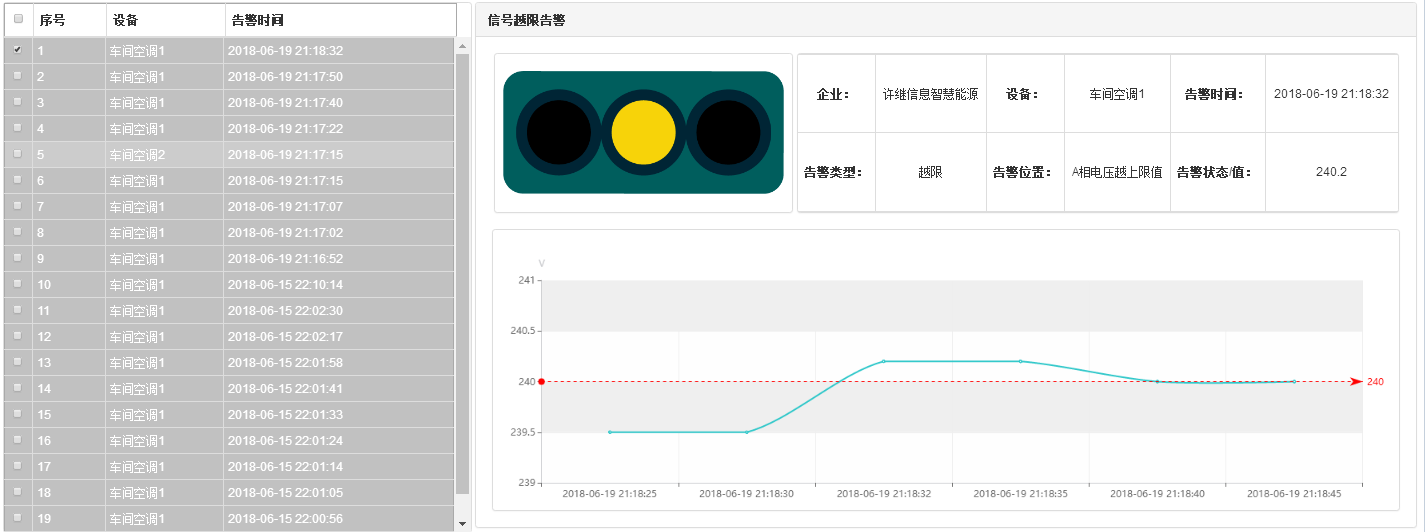The width and height of the screenshot is (1425, 532).
Task: Click the red arrow at threshold line end
Action: [x=1355, y=381]
